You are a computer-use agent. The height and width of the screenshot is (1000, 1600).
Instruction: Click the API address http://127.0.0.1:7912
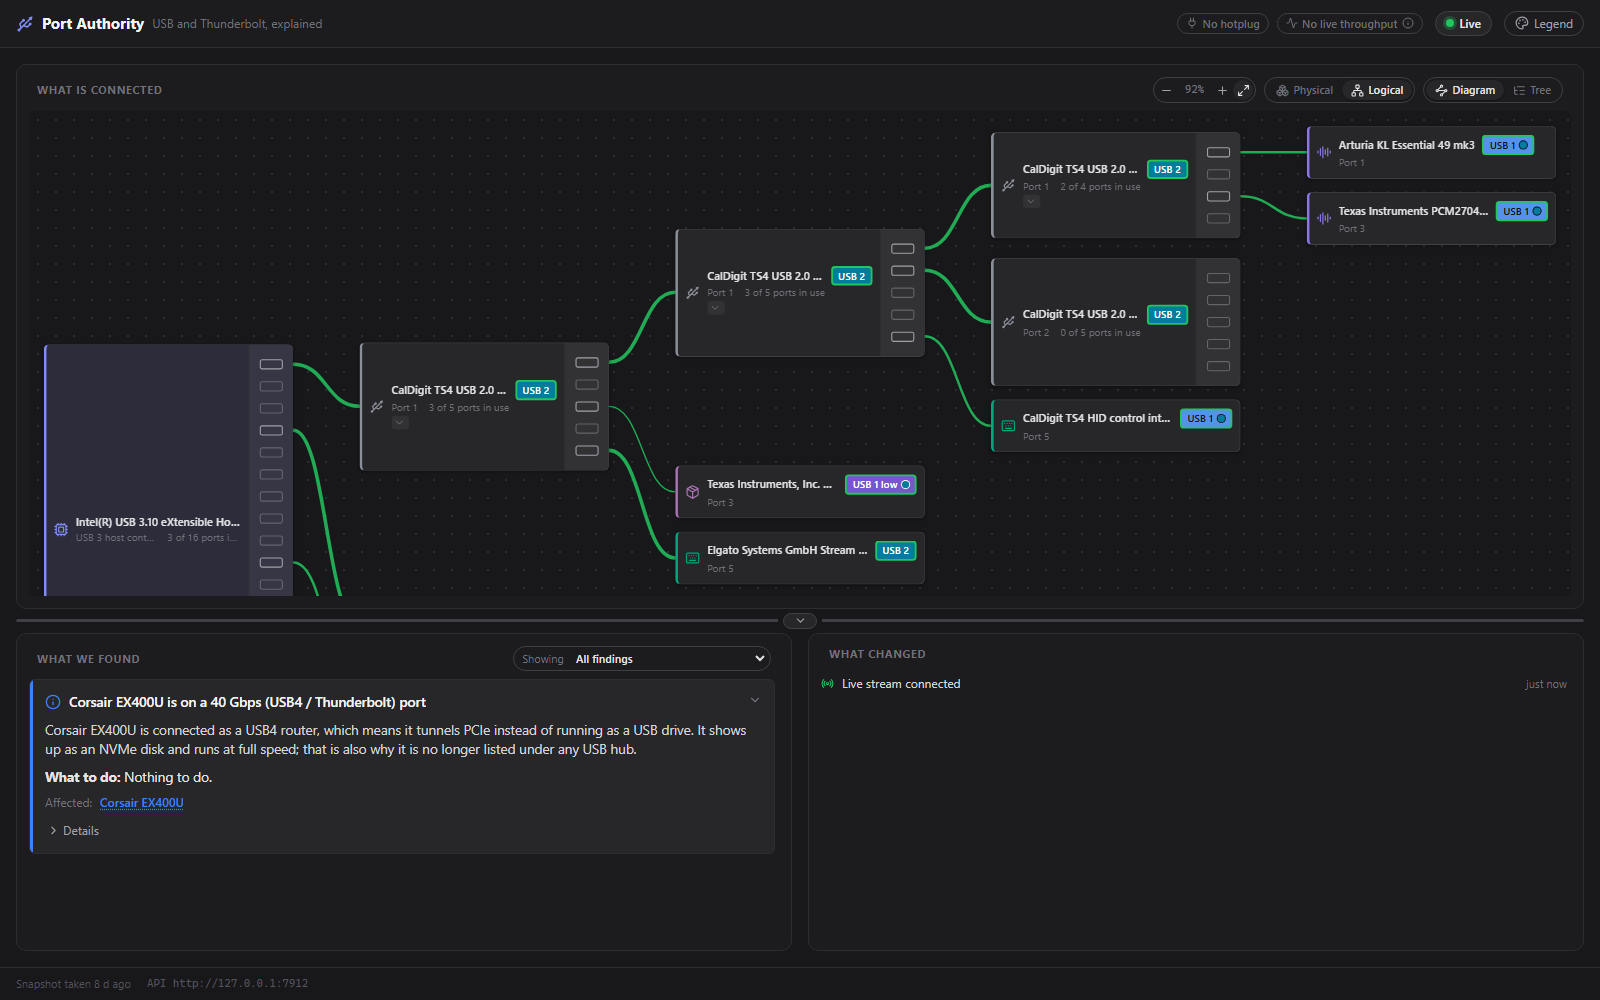pyautogui.click(x=240, y=983)
